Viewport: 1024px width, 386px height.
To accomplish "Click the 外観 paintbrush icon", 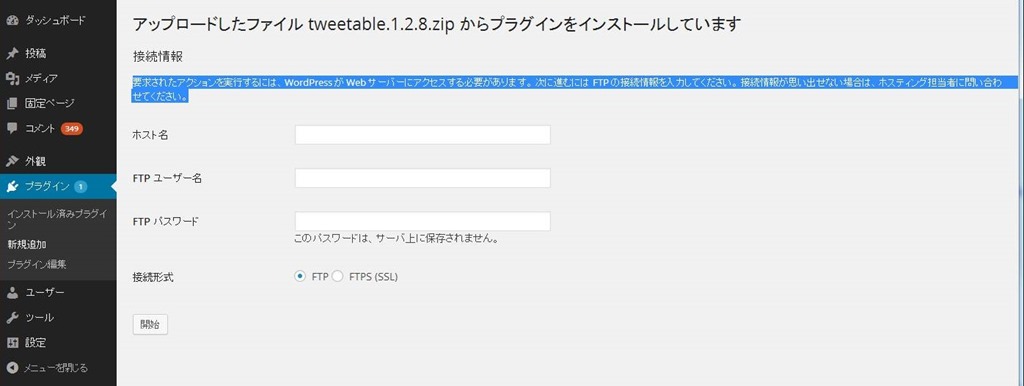I will (x=12, y=161).
